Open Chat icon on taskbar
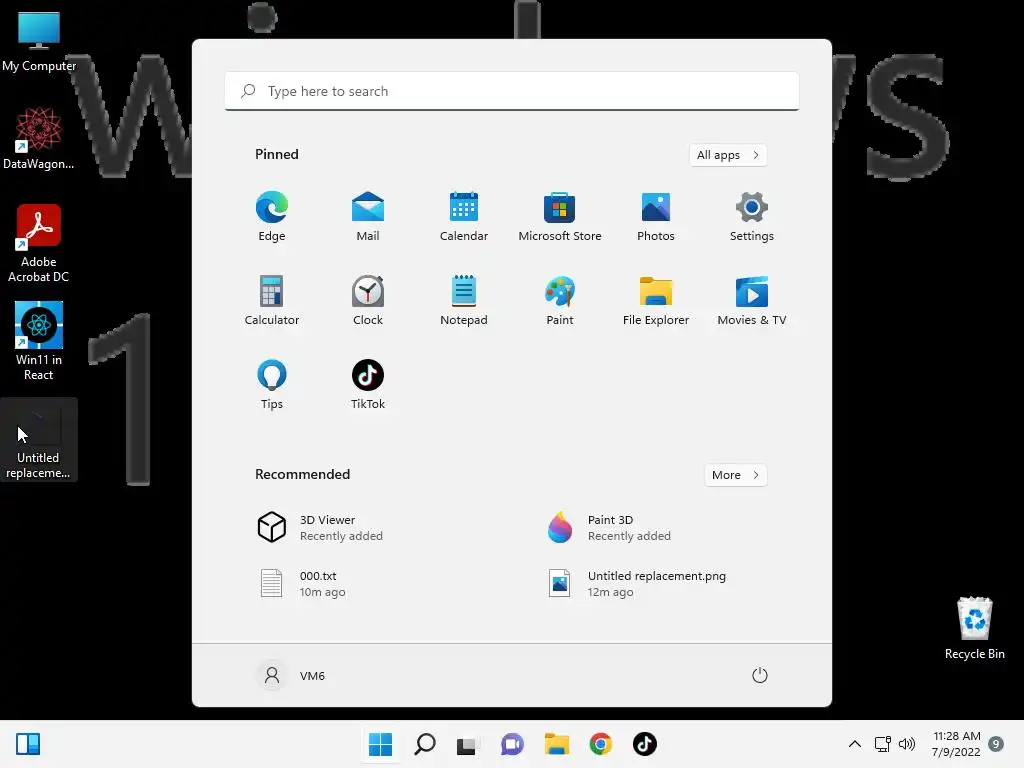The image size is (1024, 768). [x=512, y=744]
